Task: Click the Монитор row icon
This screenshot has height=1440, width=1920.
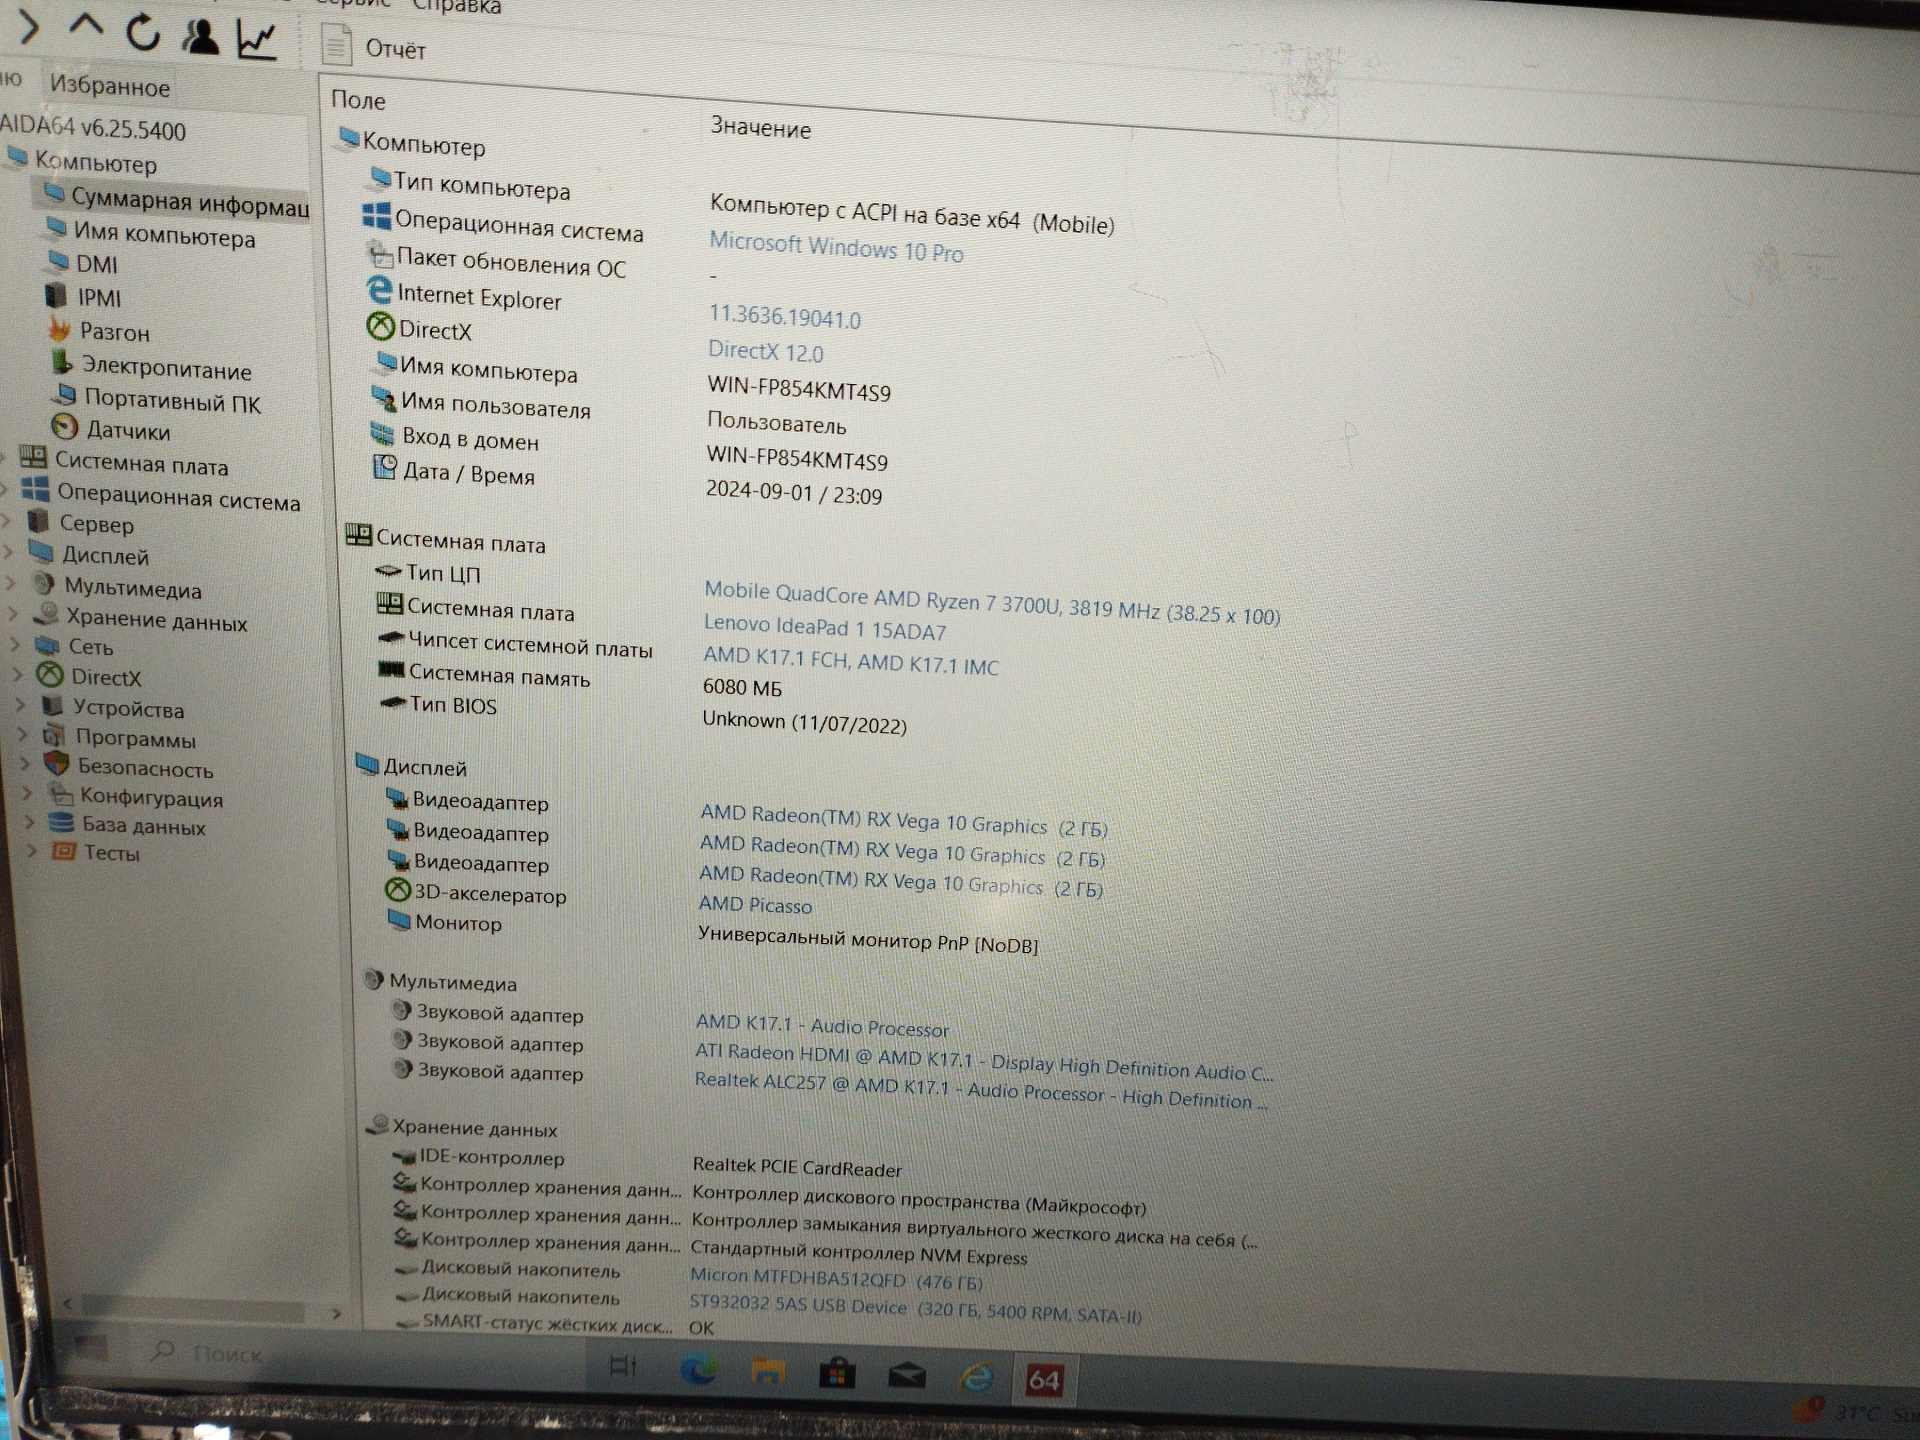Action: (x=399, y=919)
